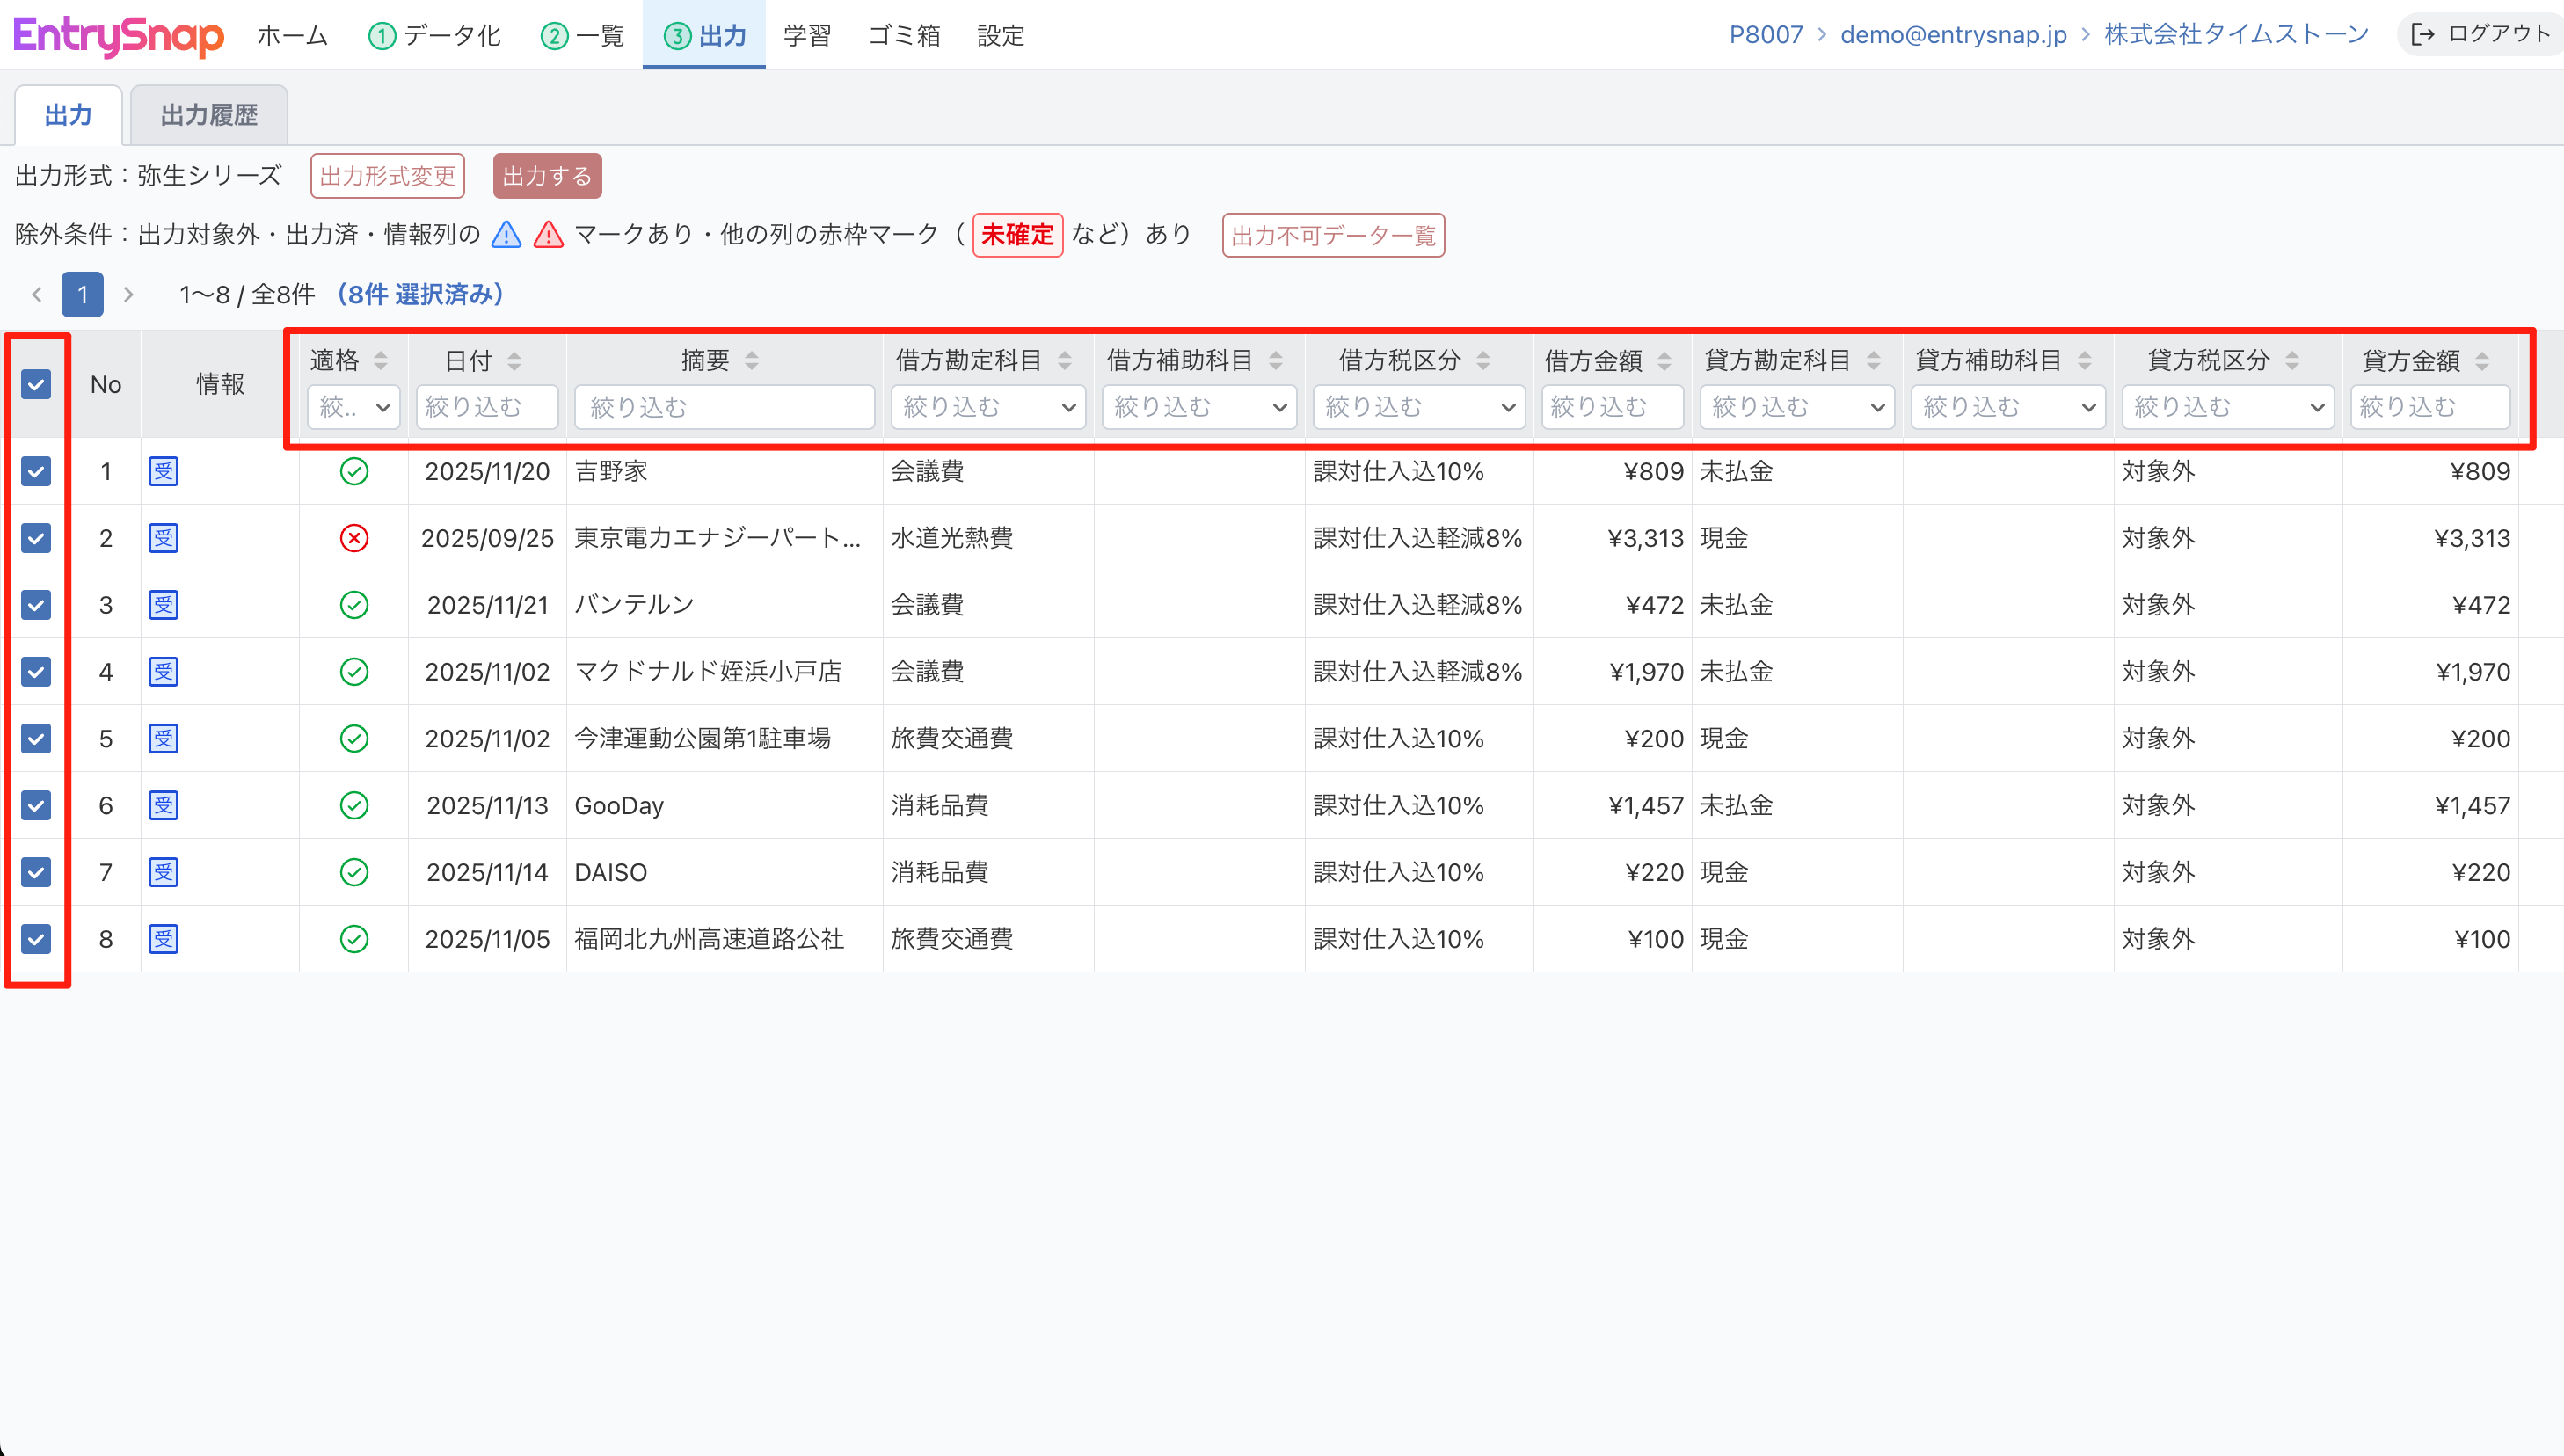The width and height of the screenshot is (2564, 1456).
Task: Click the previous page arrow
Action: [x=37, y=294]
